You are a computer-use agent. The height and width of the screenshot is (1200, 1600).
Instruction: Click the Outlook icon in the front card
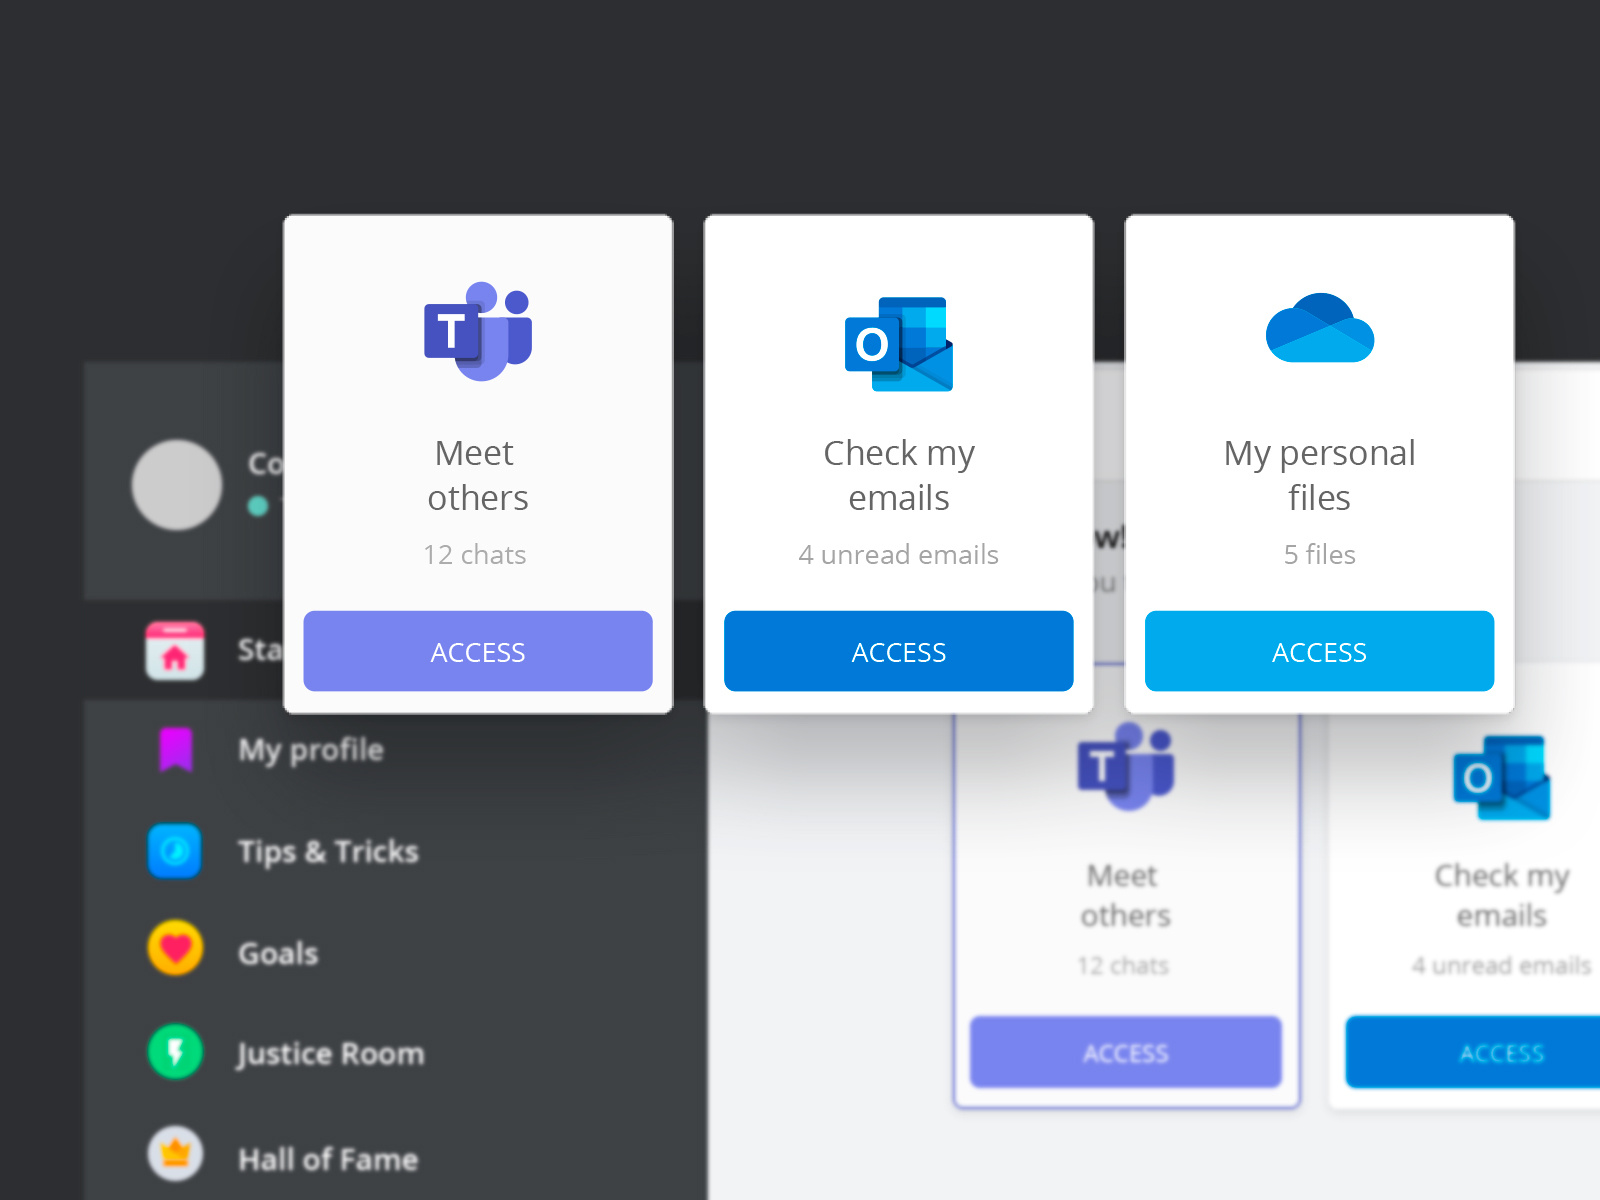click(x=899, y=344)
